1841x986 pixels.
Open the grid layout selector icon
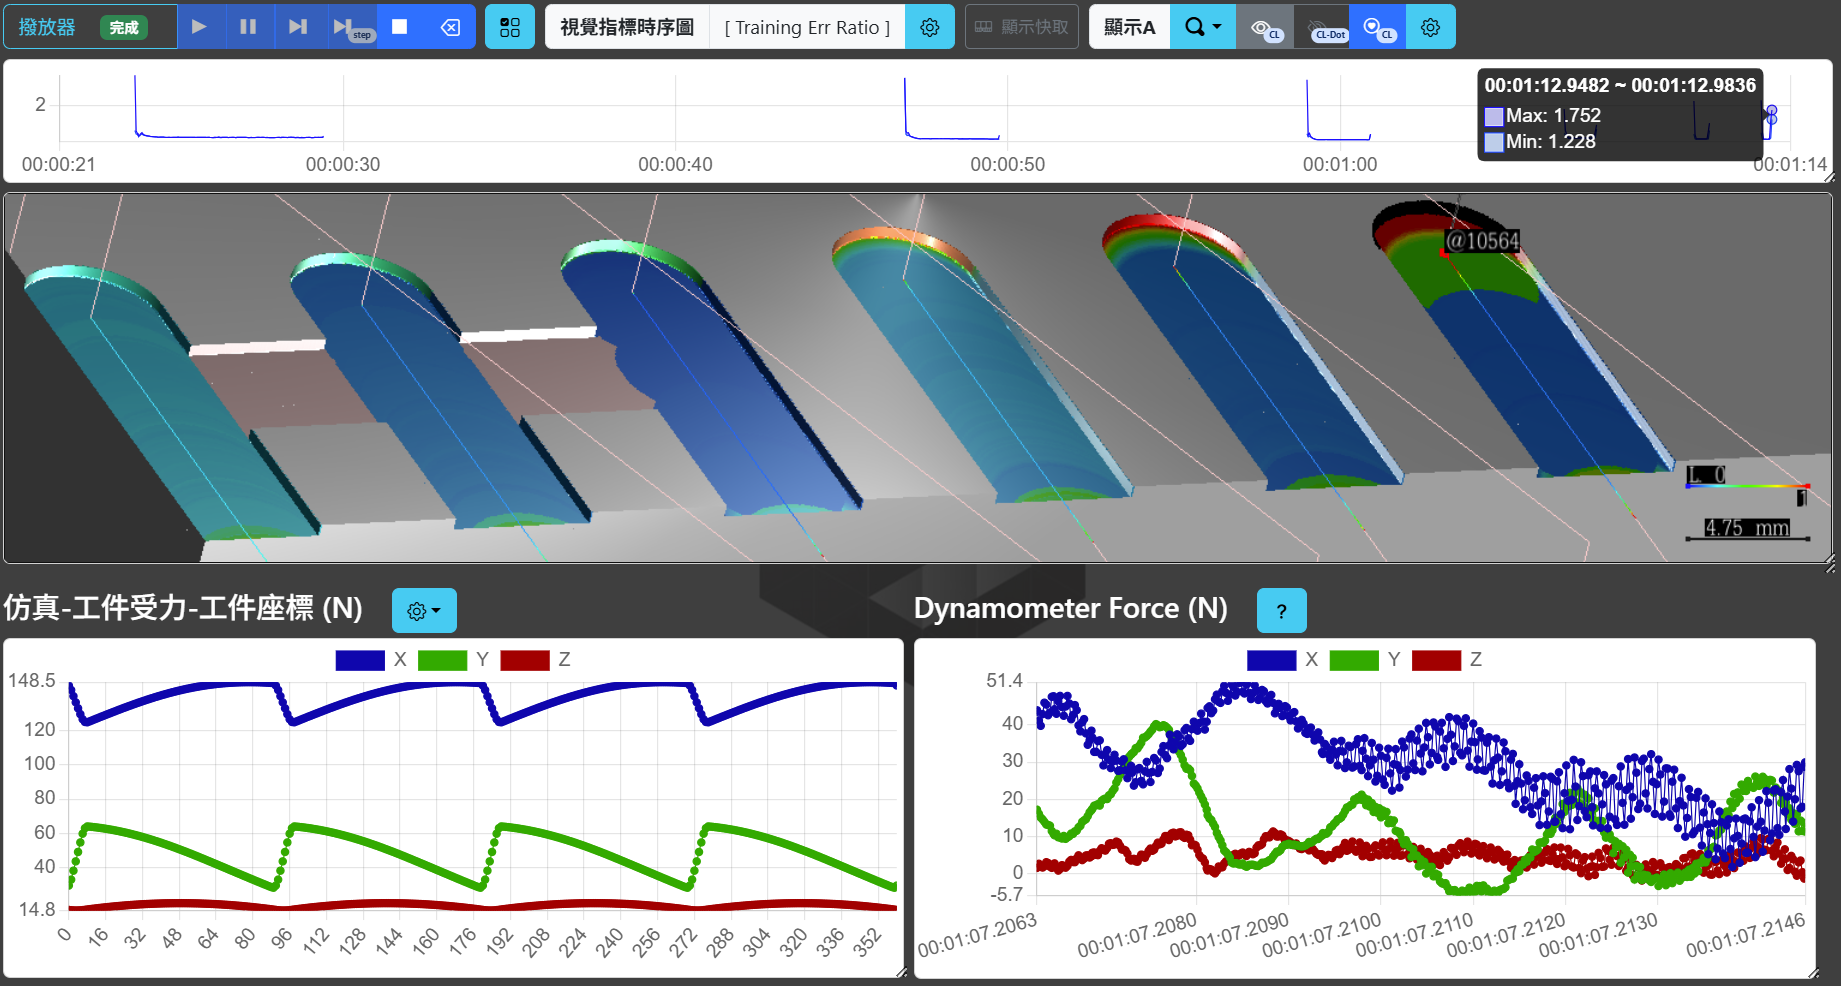coord(510,27)
